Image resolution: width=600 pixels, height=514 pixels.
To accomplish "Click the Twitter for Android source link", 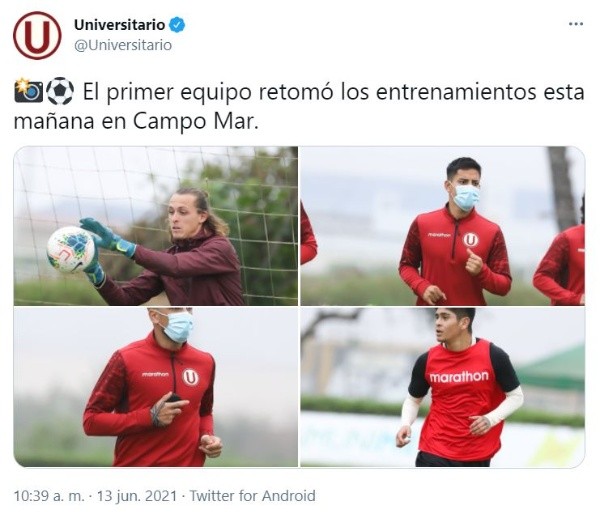I will pyautogui.click(x=253, y=496).
